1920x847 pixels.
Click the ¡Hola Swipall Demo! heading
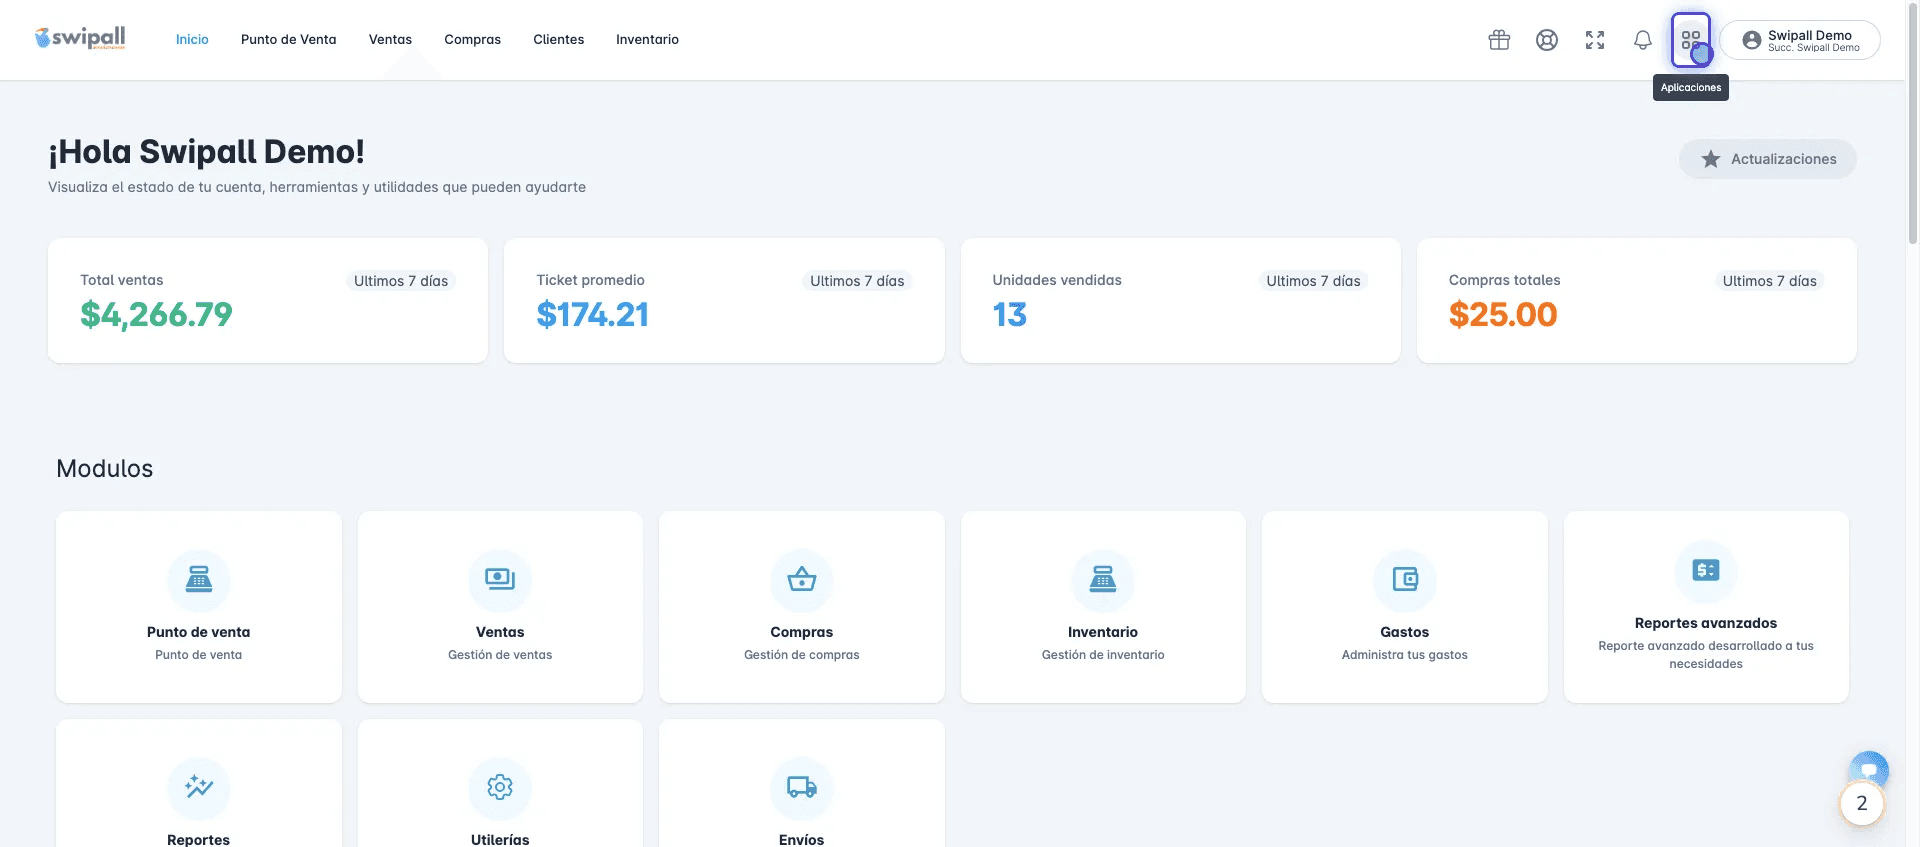click(x=206, y=152)
